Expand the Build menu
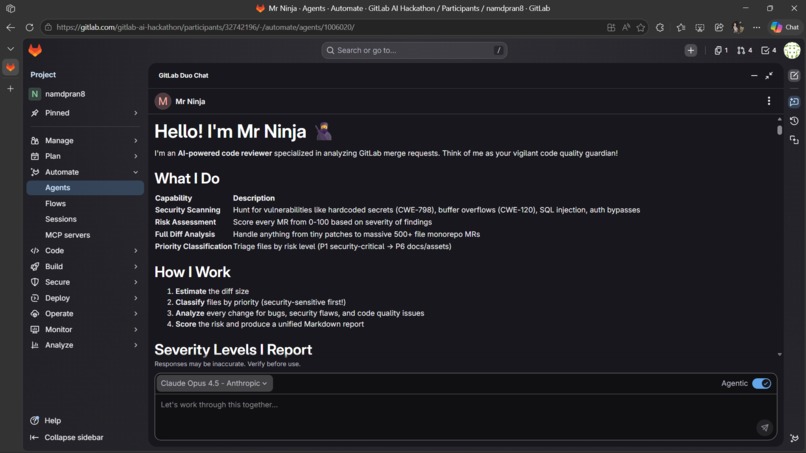The height and width of the screenshot is (453, 806). pyautogui.click(x=85, y=266)
